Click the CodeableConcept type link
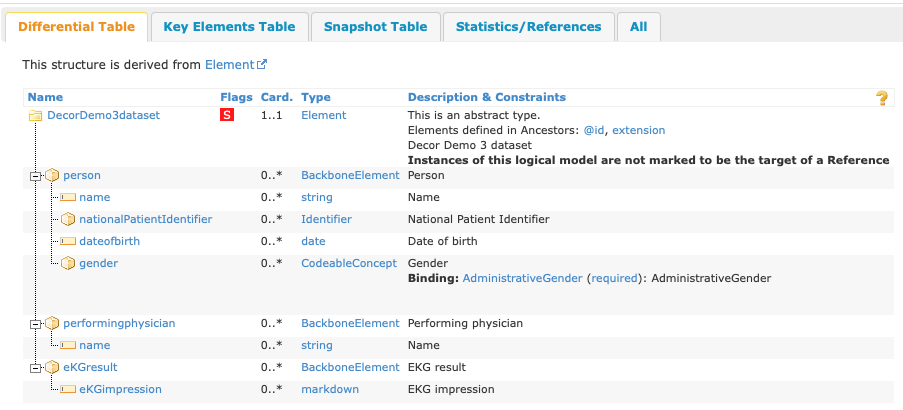The image size is (903, 410). (x=349, y=264)
